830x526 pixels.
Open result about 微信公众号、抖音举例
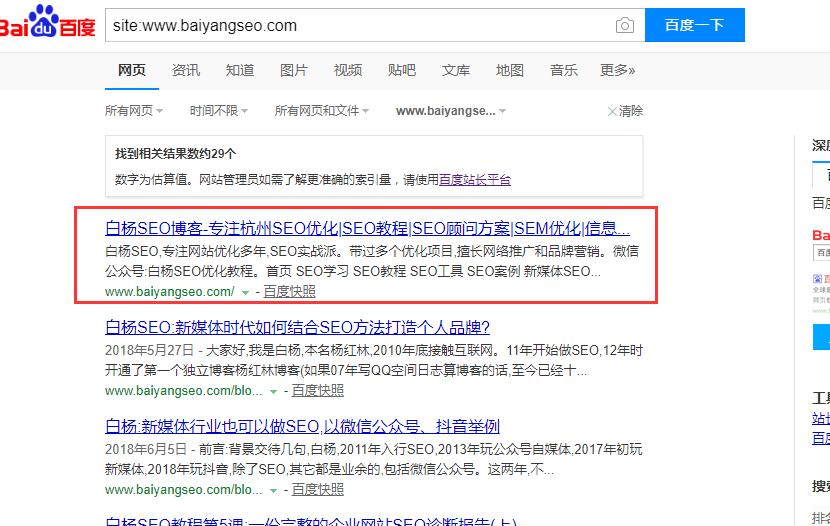[x=302, y=425]
